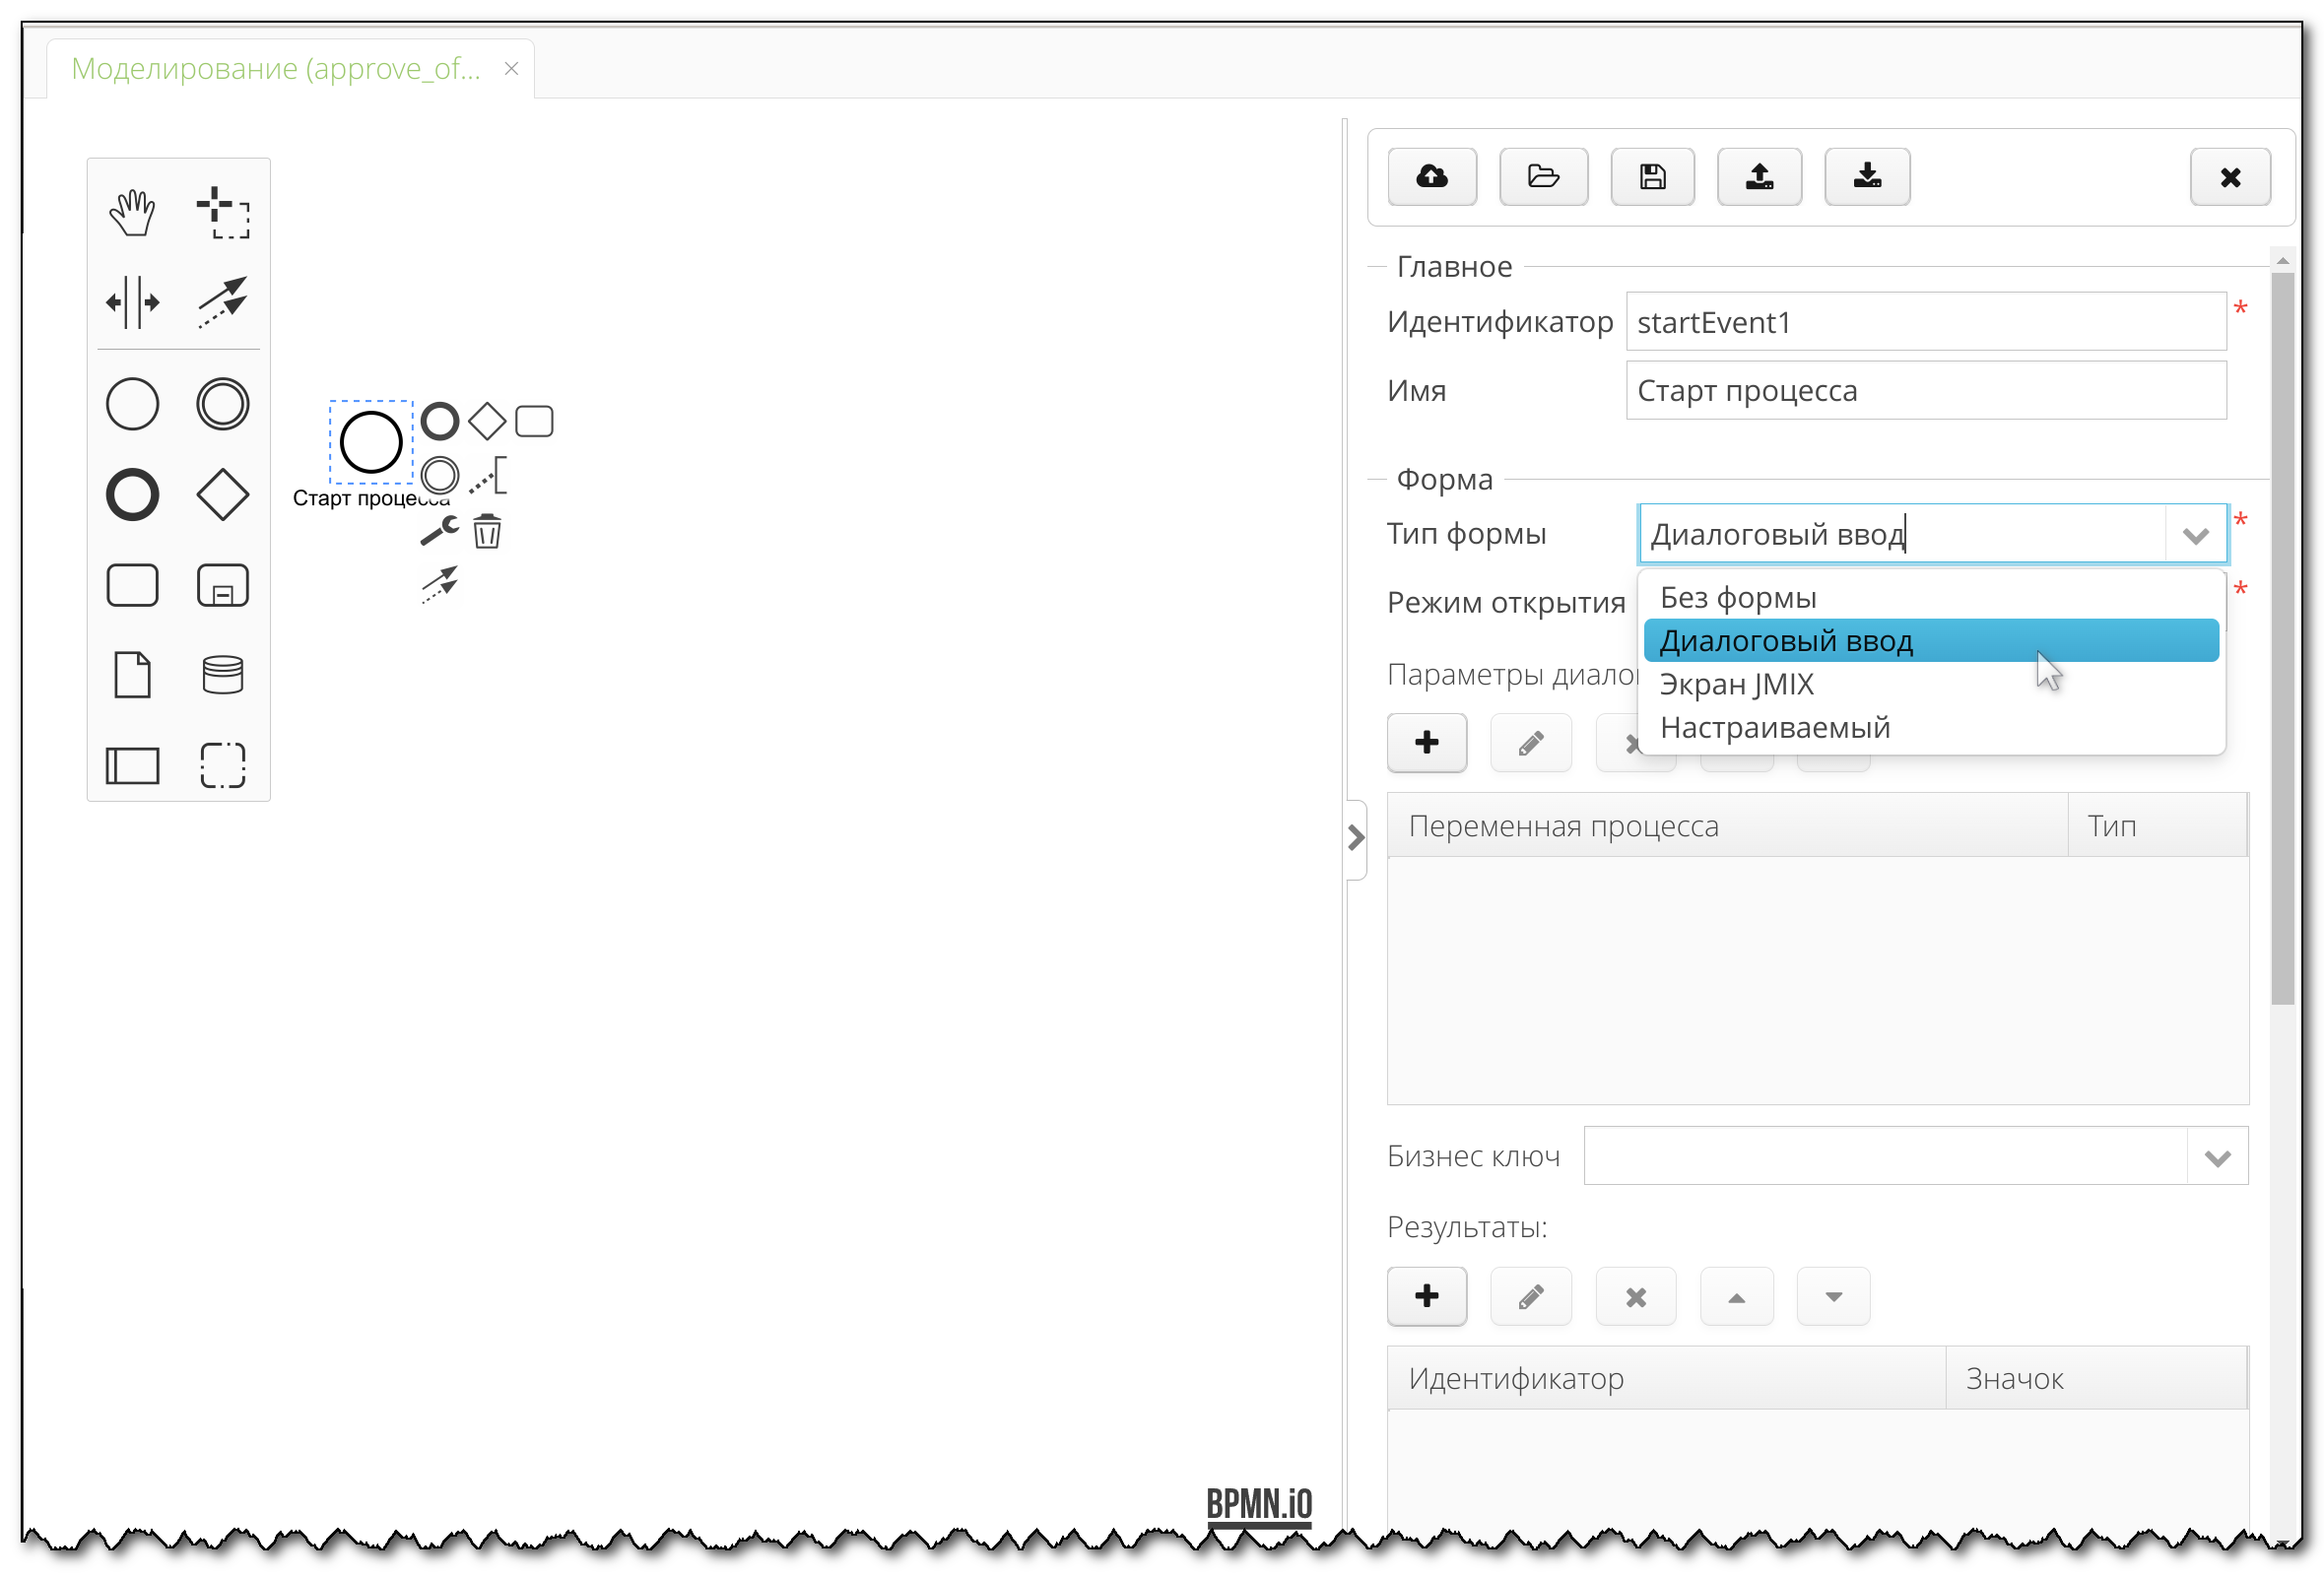Save the diagram using the save icon
The width and height of the screenshot is (2324, 1577).
tap(1651, 176)
